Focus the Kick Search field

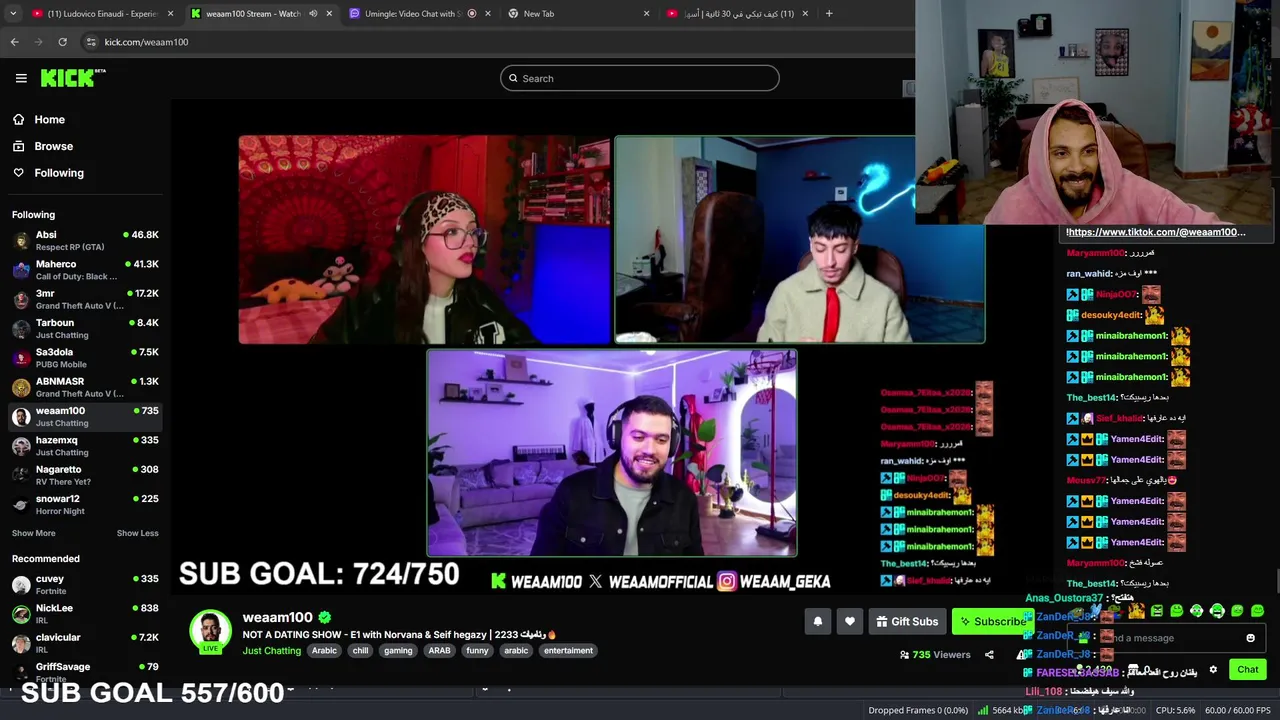(640, 78)
